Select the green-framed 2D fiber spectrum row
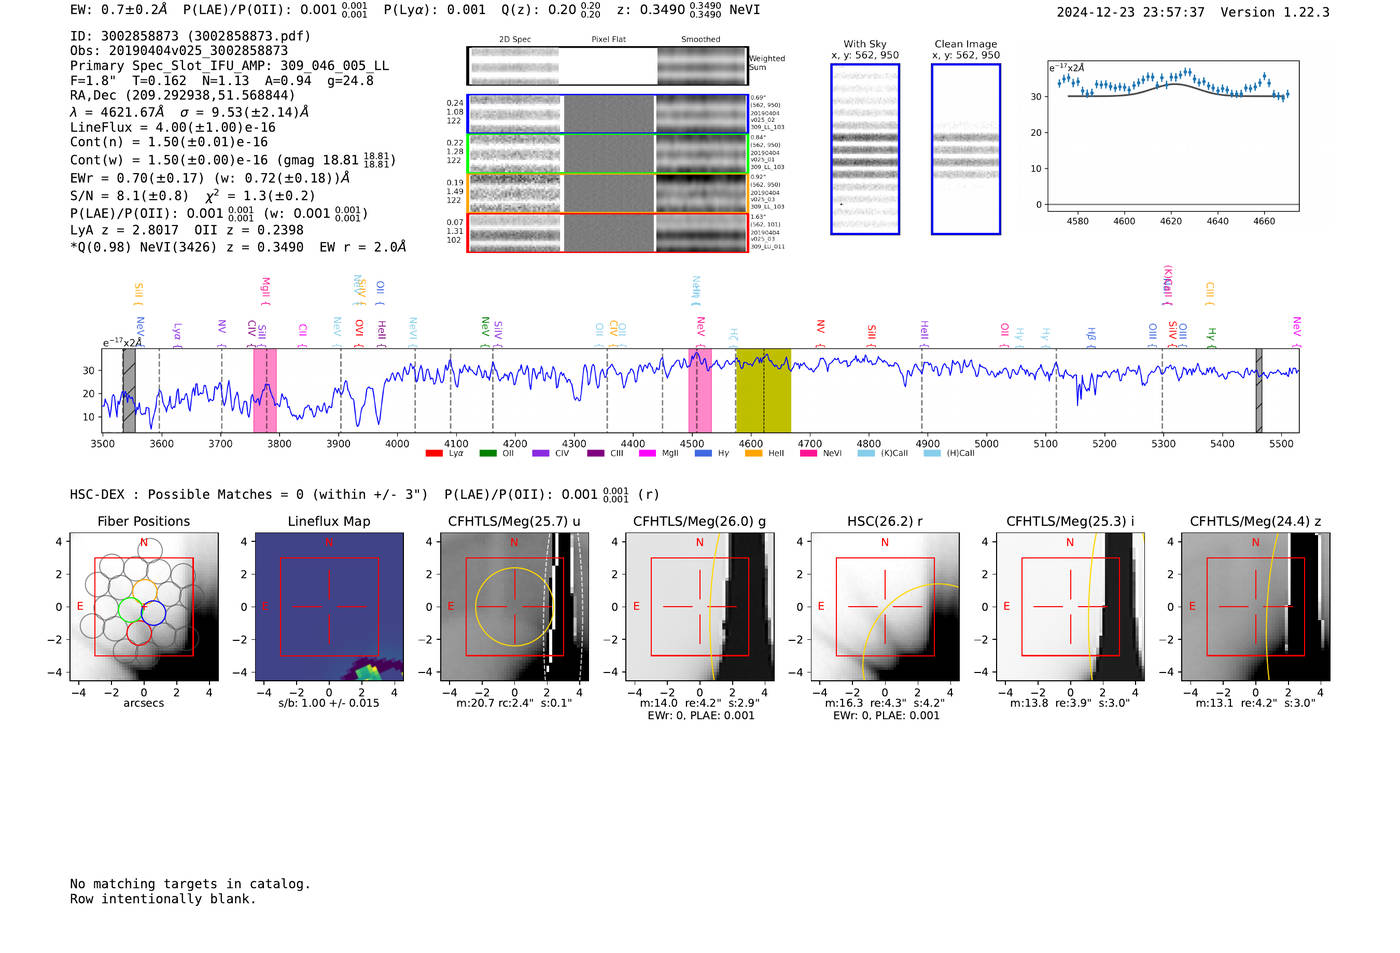This screenshot has height=953, width=1400. [x=607, y=154]
